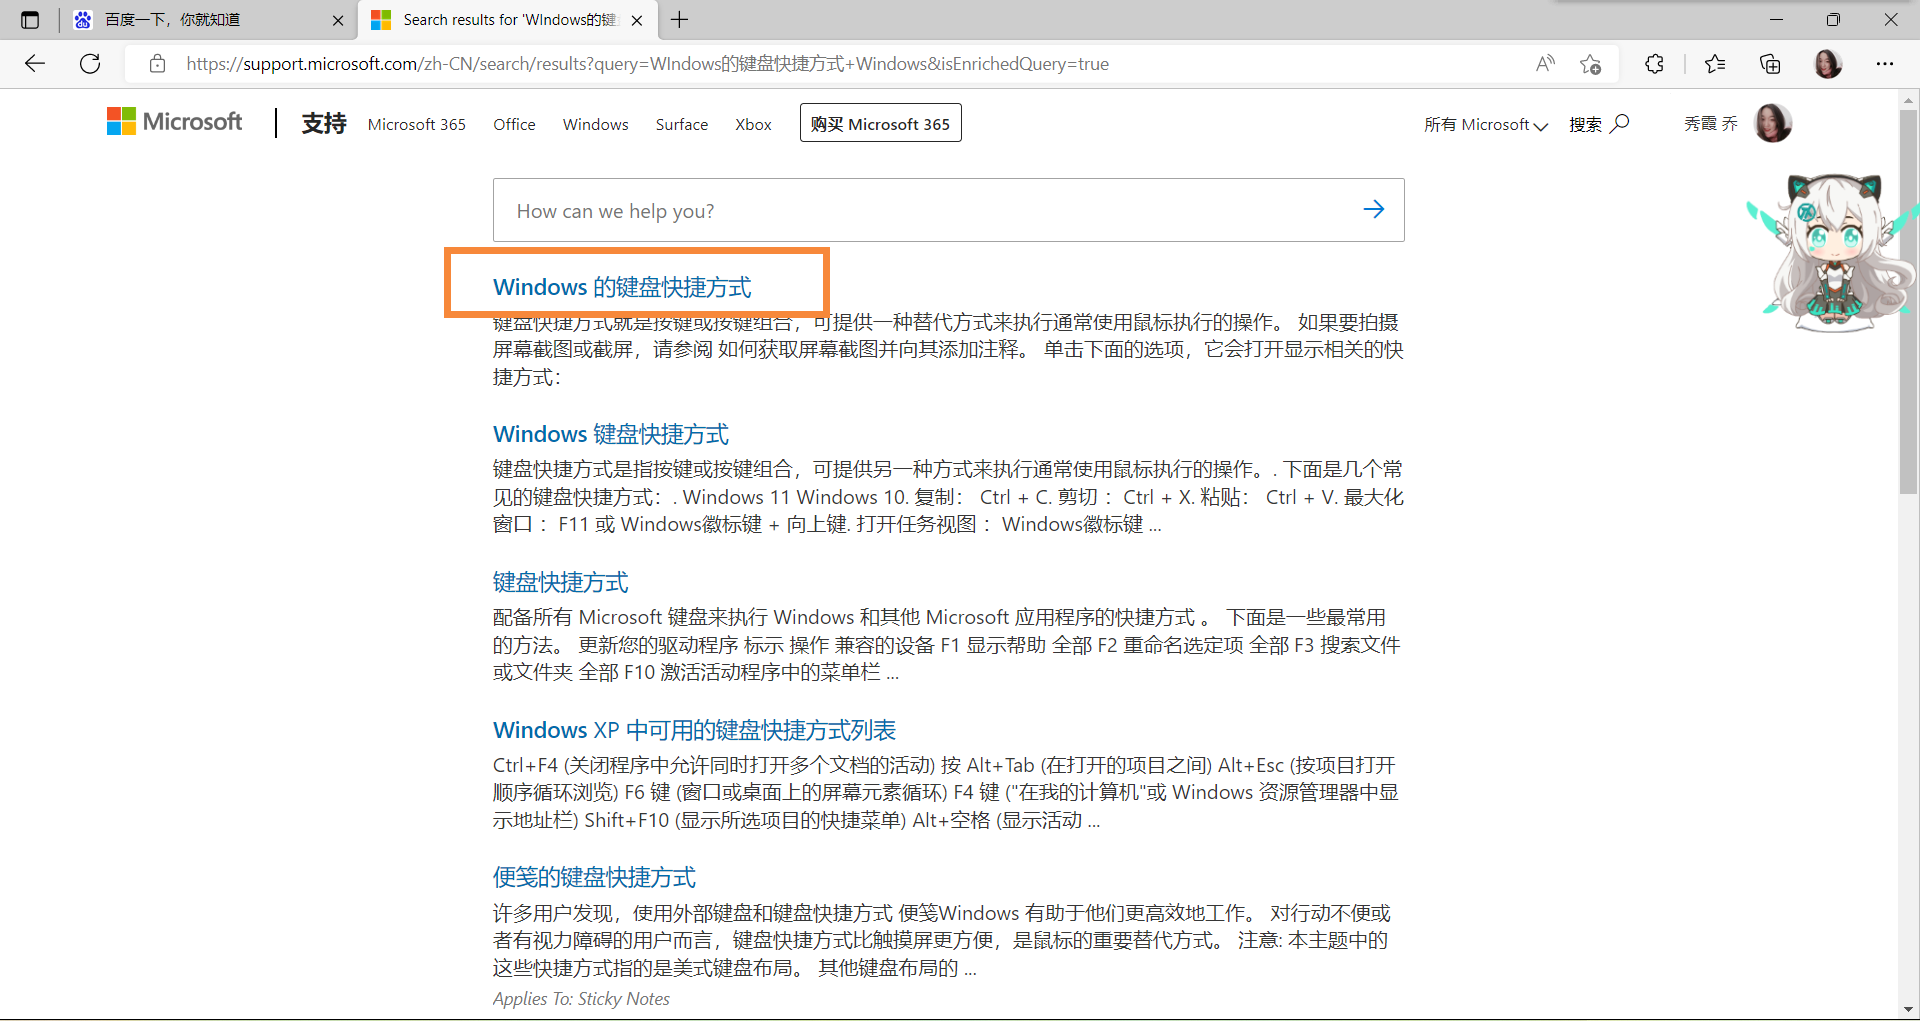Open Surface nav item
Image resolution: width=1920 pixels, height=1021 pixels.
point(682,124)
